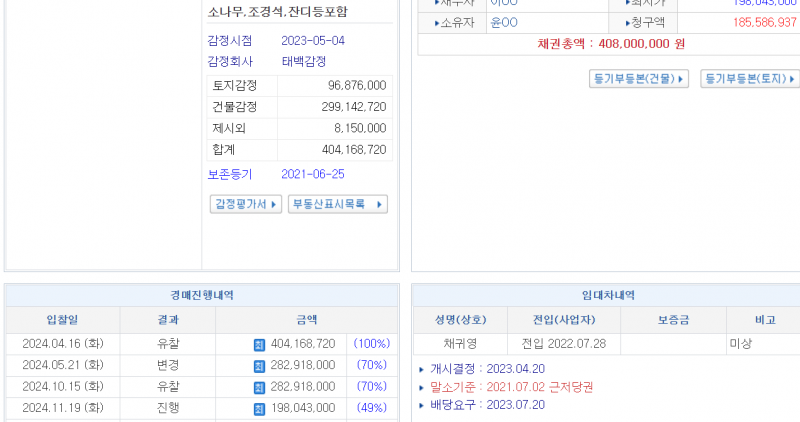Click the icon in the 2024.10.15 bid row
800x422 pixels.
tap(259, 387)
